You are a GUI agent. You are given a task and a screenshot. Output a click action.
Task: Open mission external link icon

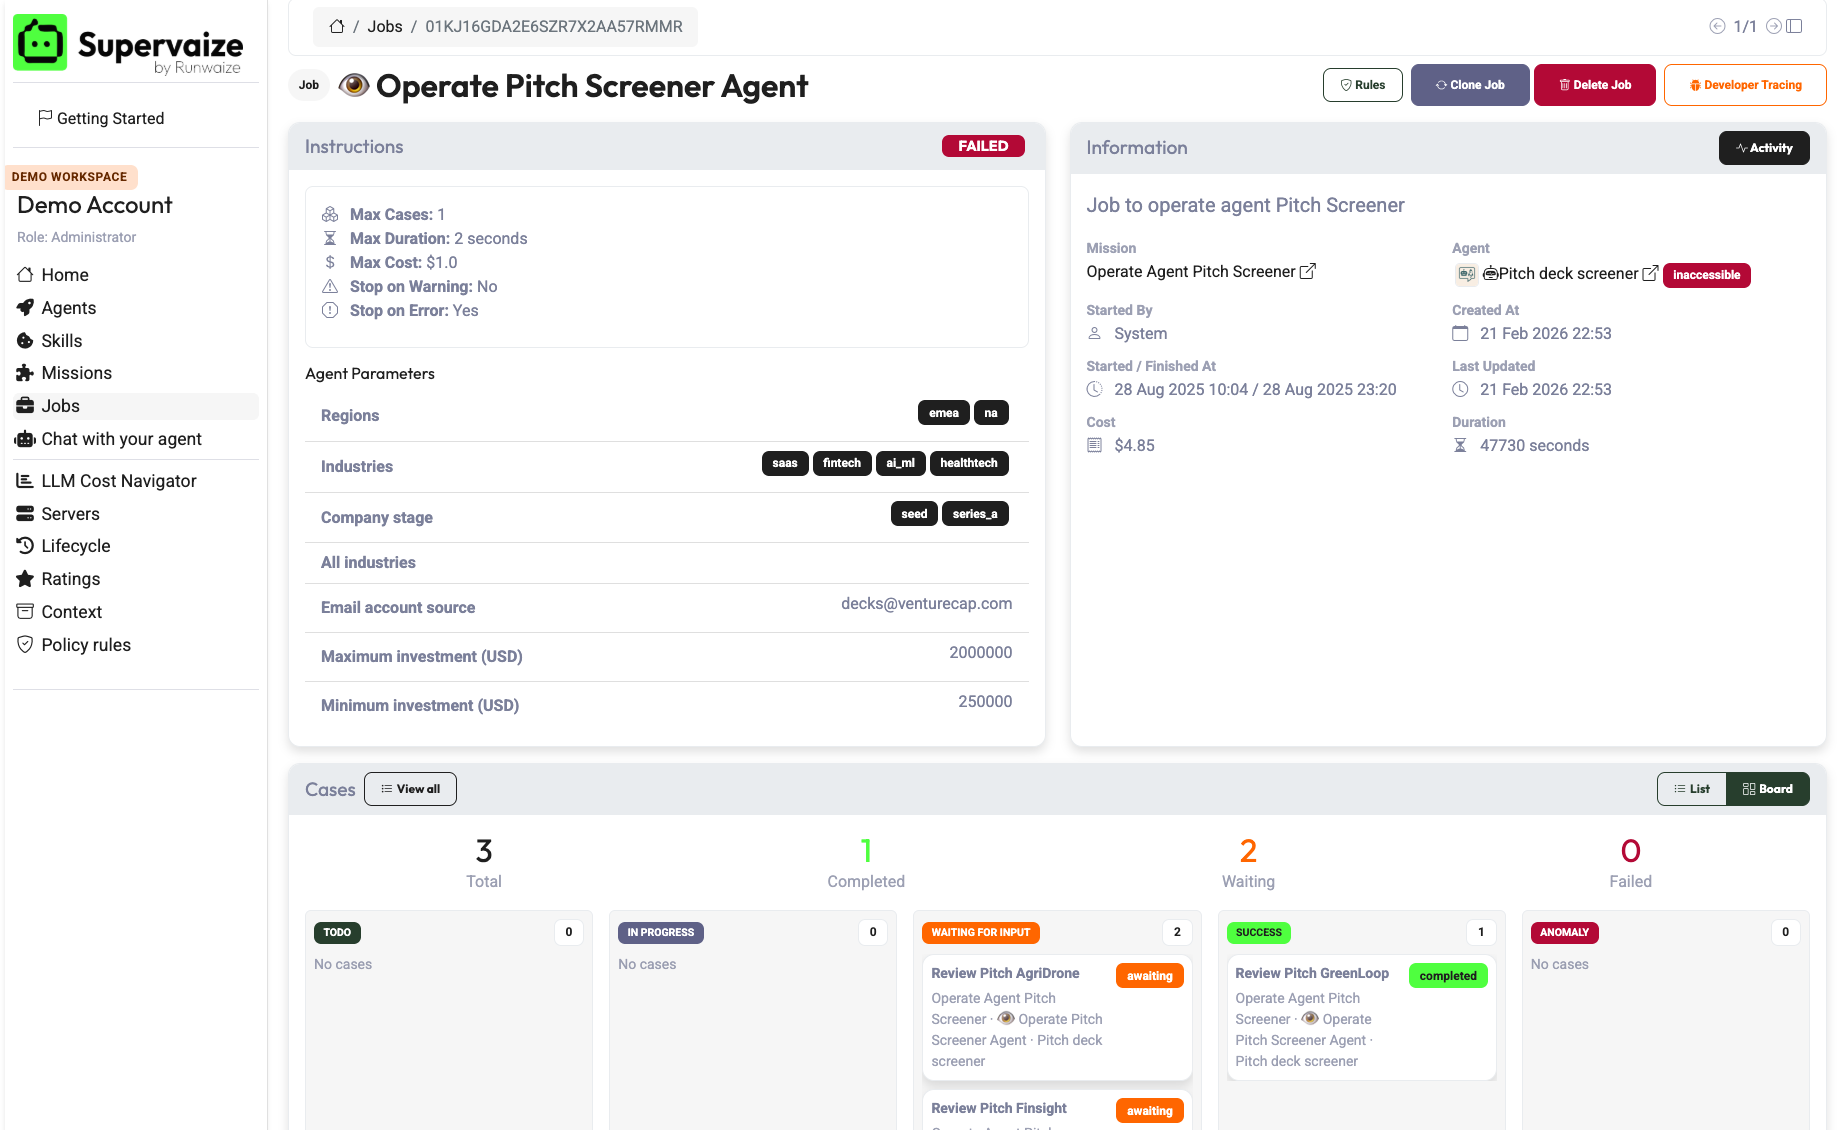[x=1308, y=272]
